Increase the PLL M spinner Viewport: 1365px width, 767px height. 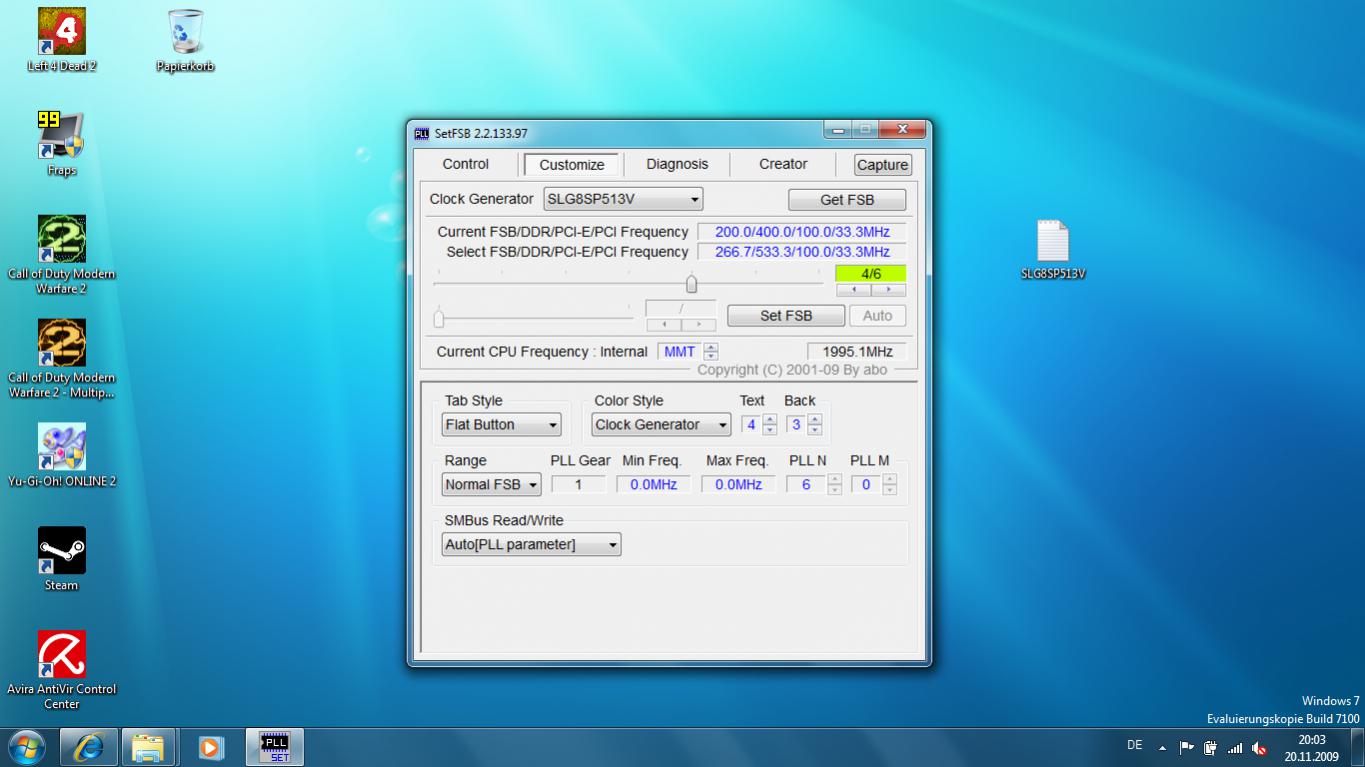click(890, 480)
